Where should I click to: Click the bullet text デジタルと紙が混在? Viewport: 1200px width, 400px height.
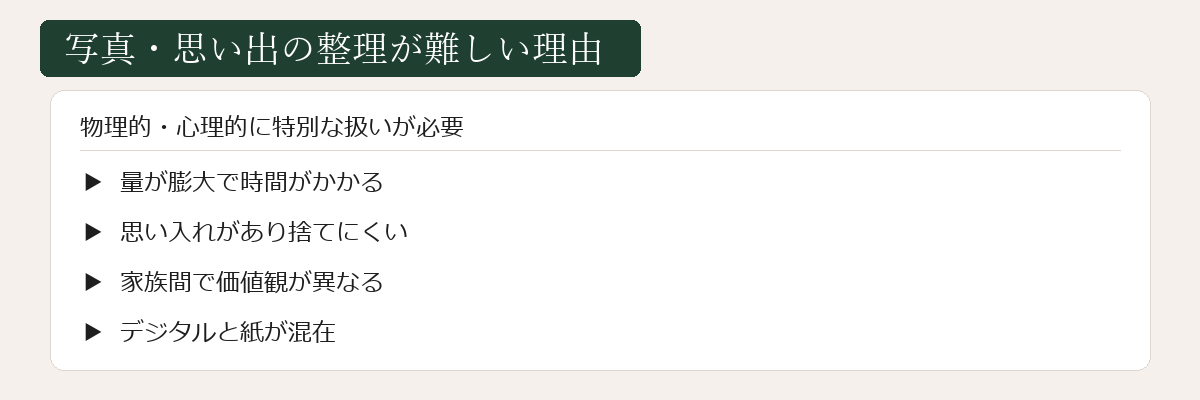click(227, 332)
